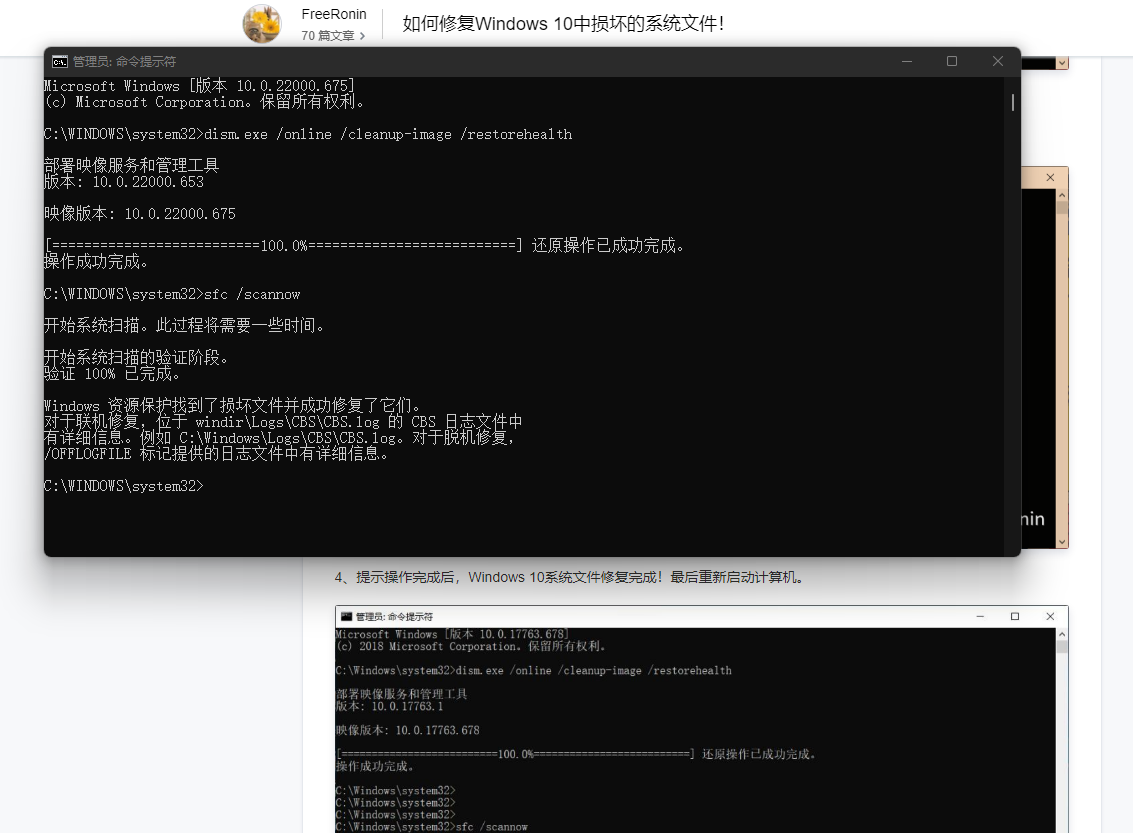This screenshot has height=833, width=1133.
Task: Click the 部署映像服务和管理工具 line
Action: click(132, 165)
